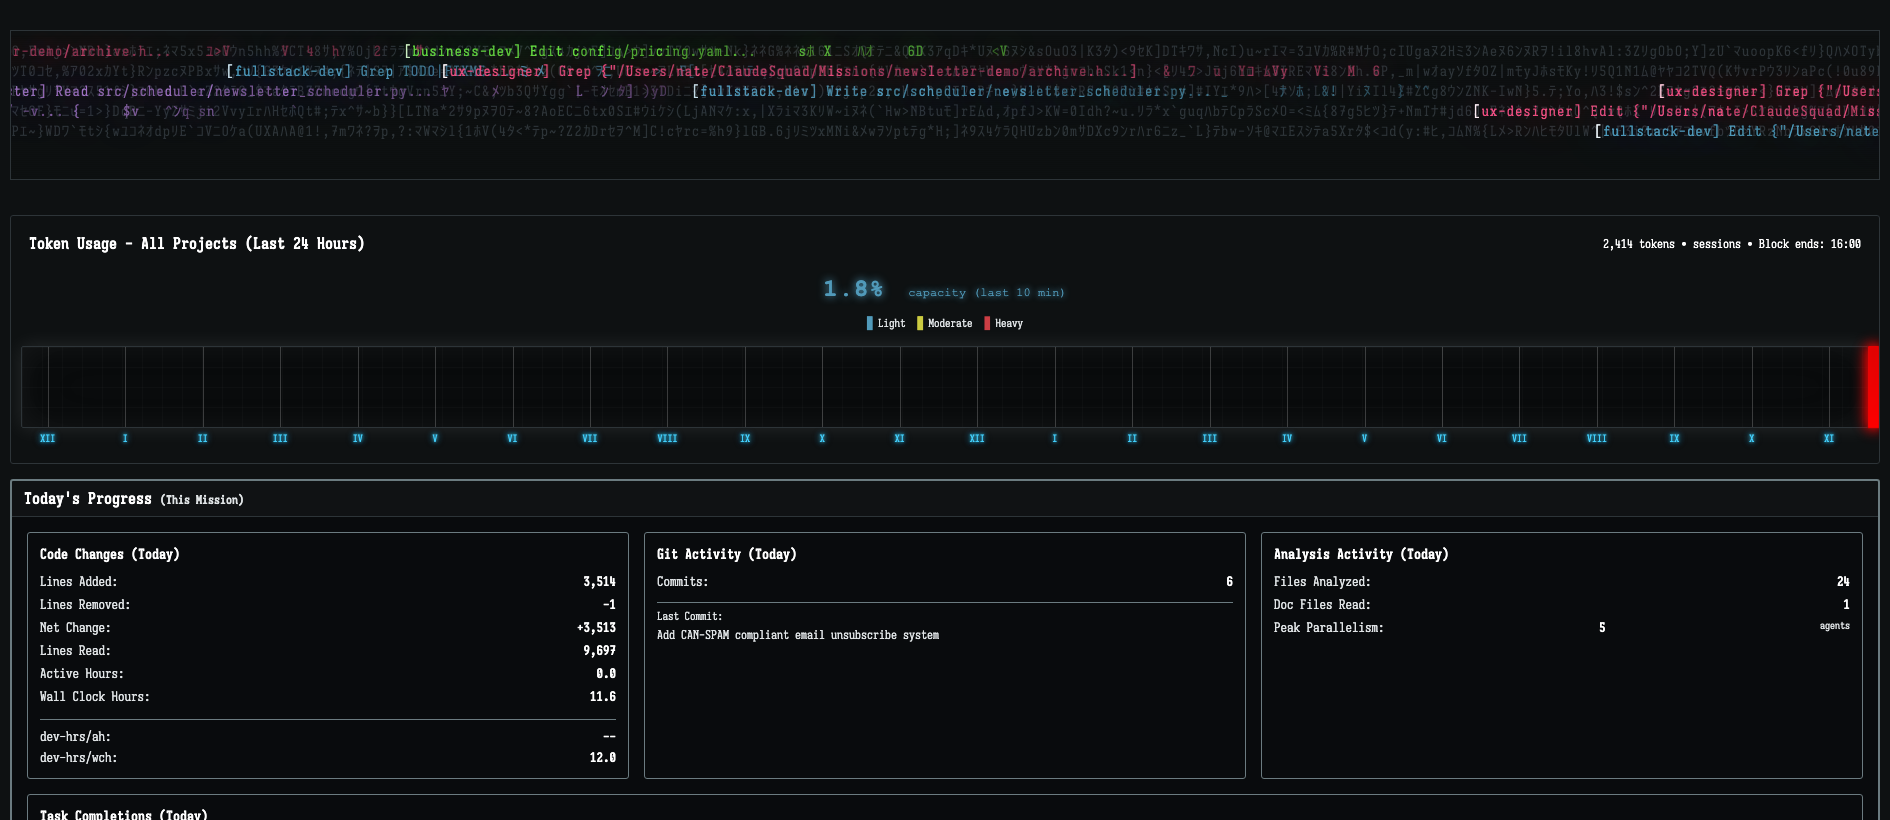Select the Net Change value +3,513

click(596, 628)
